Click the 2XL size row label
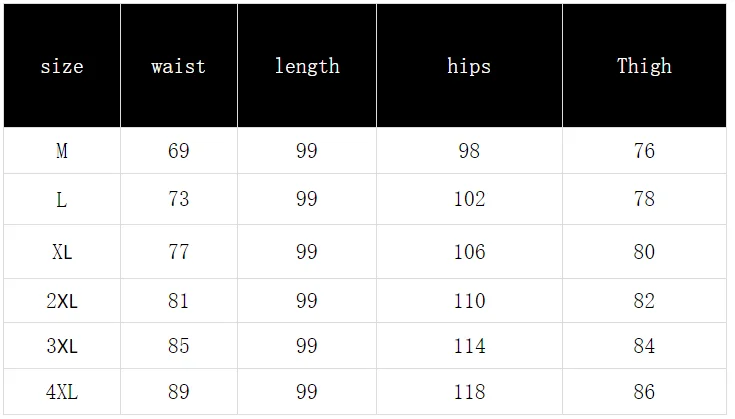 (62, 301)
